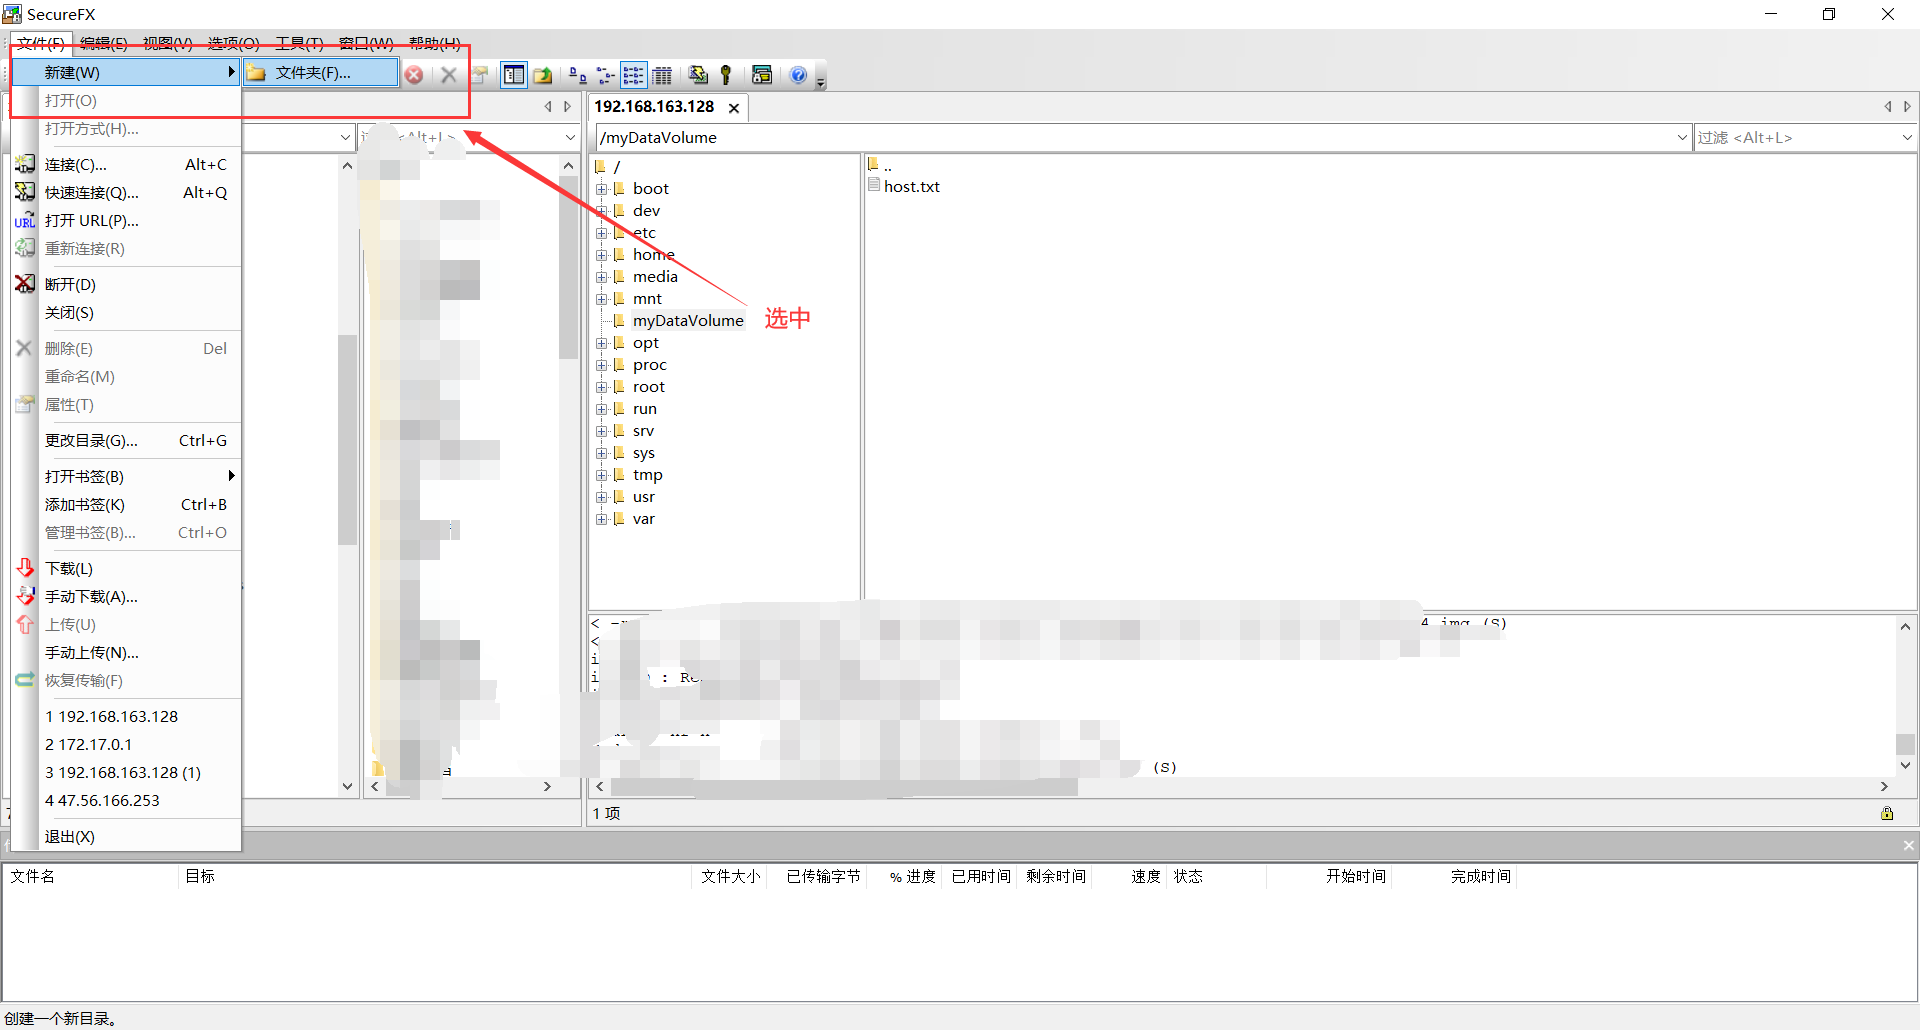Screen dimensions: 1920x1030
Task: Select 关闭(S) close entry
Action: [x=126, y=312]
